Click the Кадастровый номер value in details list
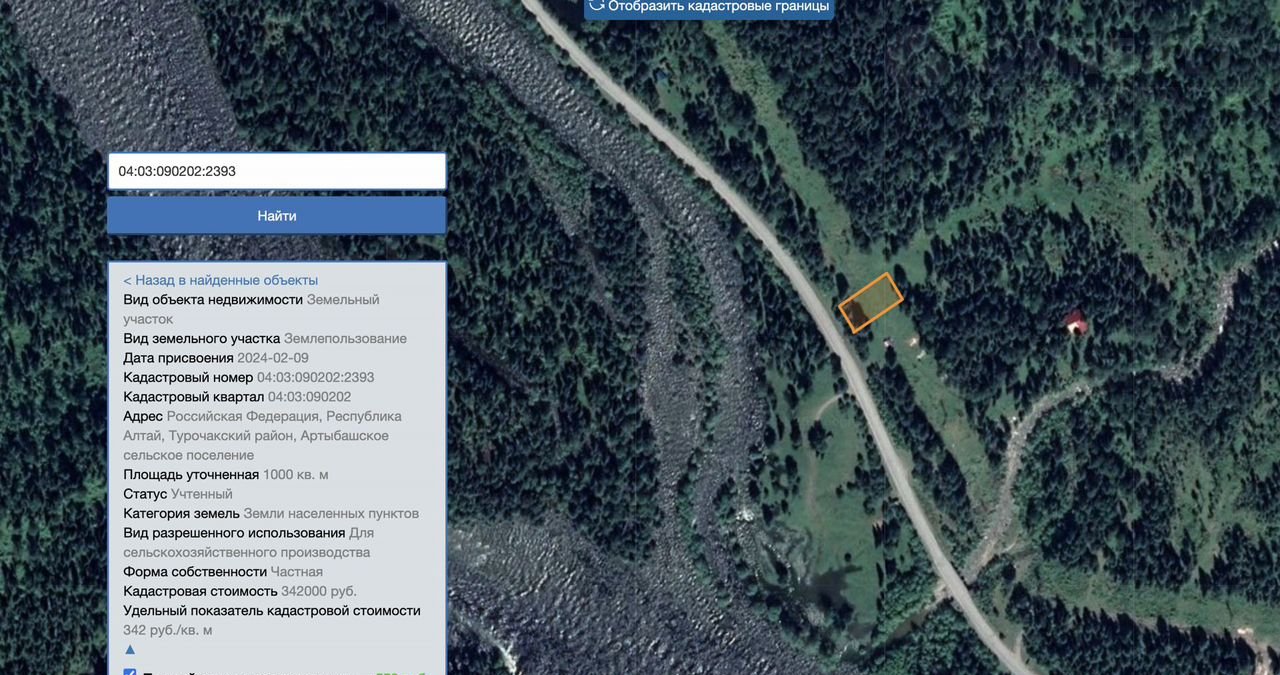The image size is (1280, 675). point(315,377)
